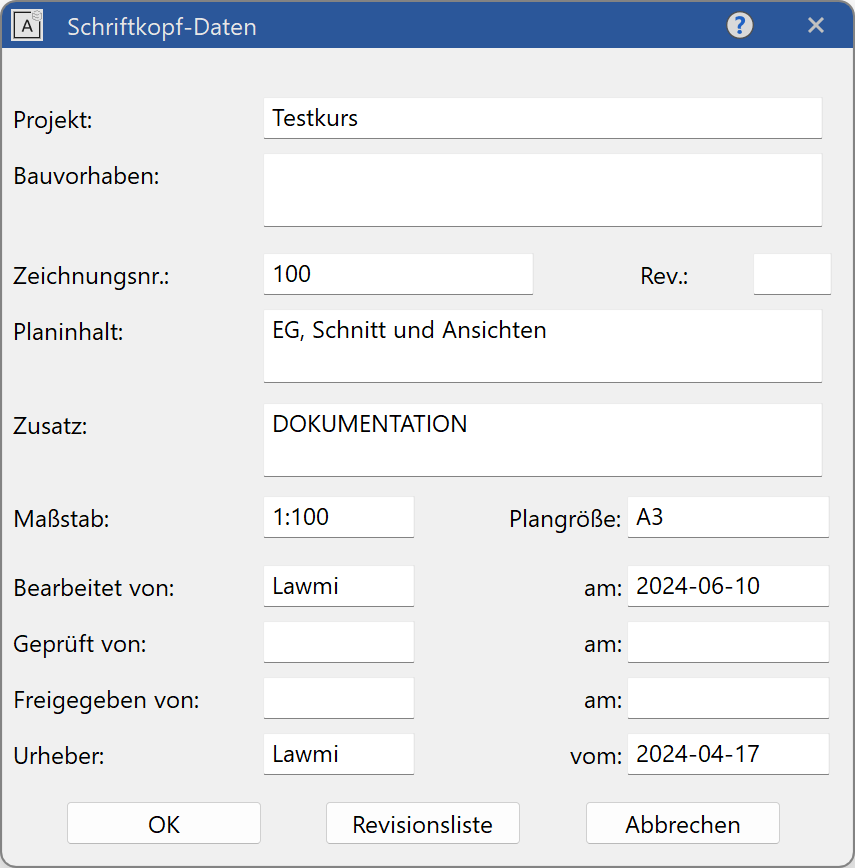Click the date field showing 2024-06-10
Image resolution: width=855 pixels, height=868 pixels.
point(728,586)
